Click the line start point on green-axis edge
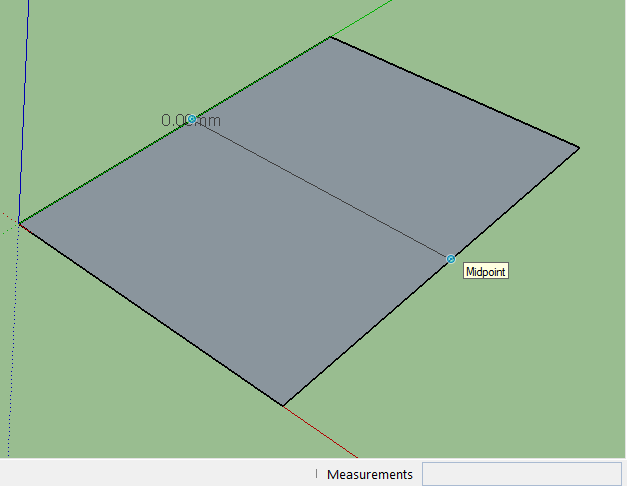The image size is (627, 486). 191,119
